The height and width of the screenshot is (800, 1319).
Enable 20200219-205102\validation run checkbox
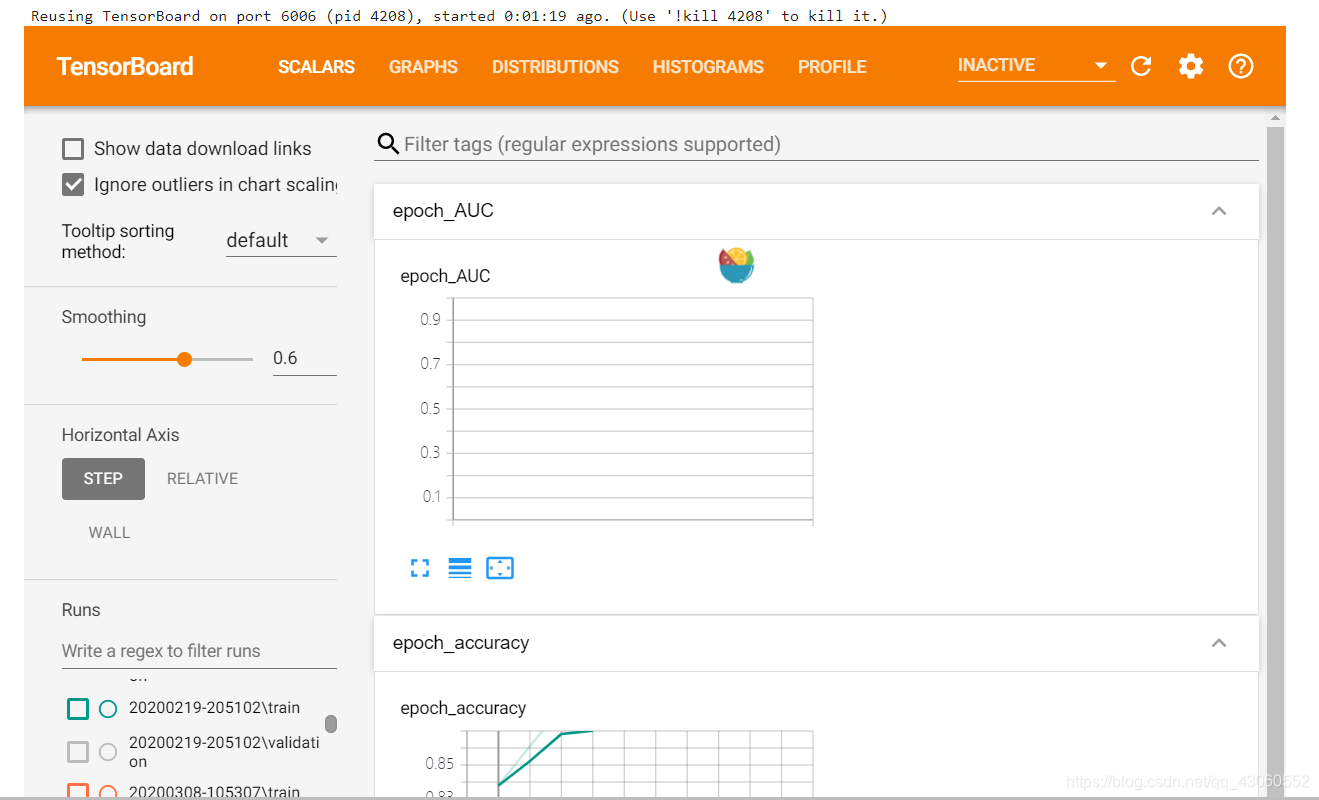pyautogui.click(x=78, y=752)
